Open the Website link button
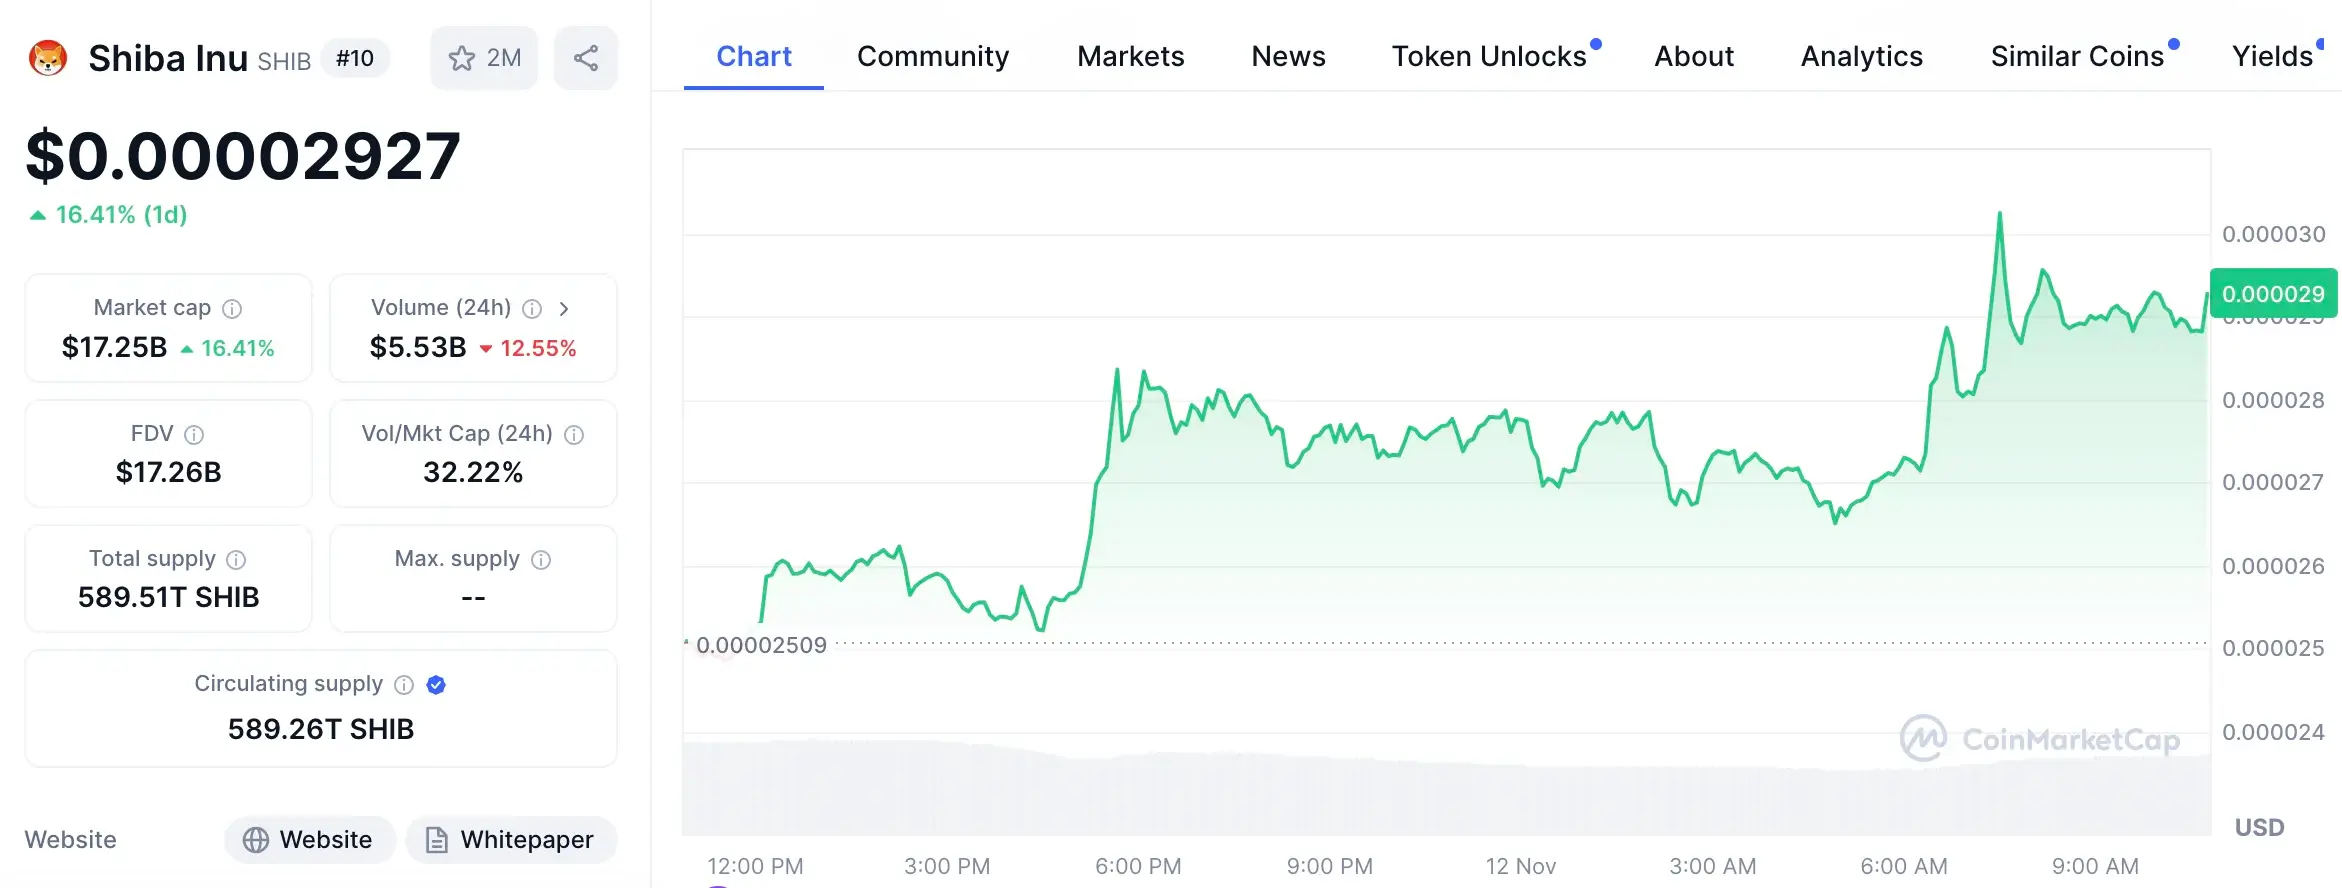 [310, 840]
